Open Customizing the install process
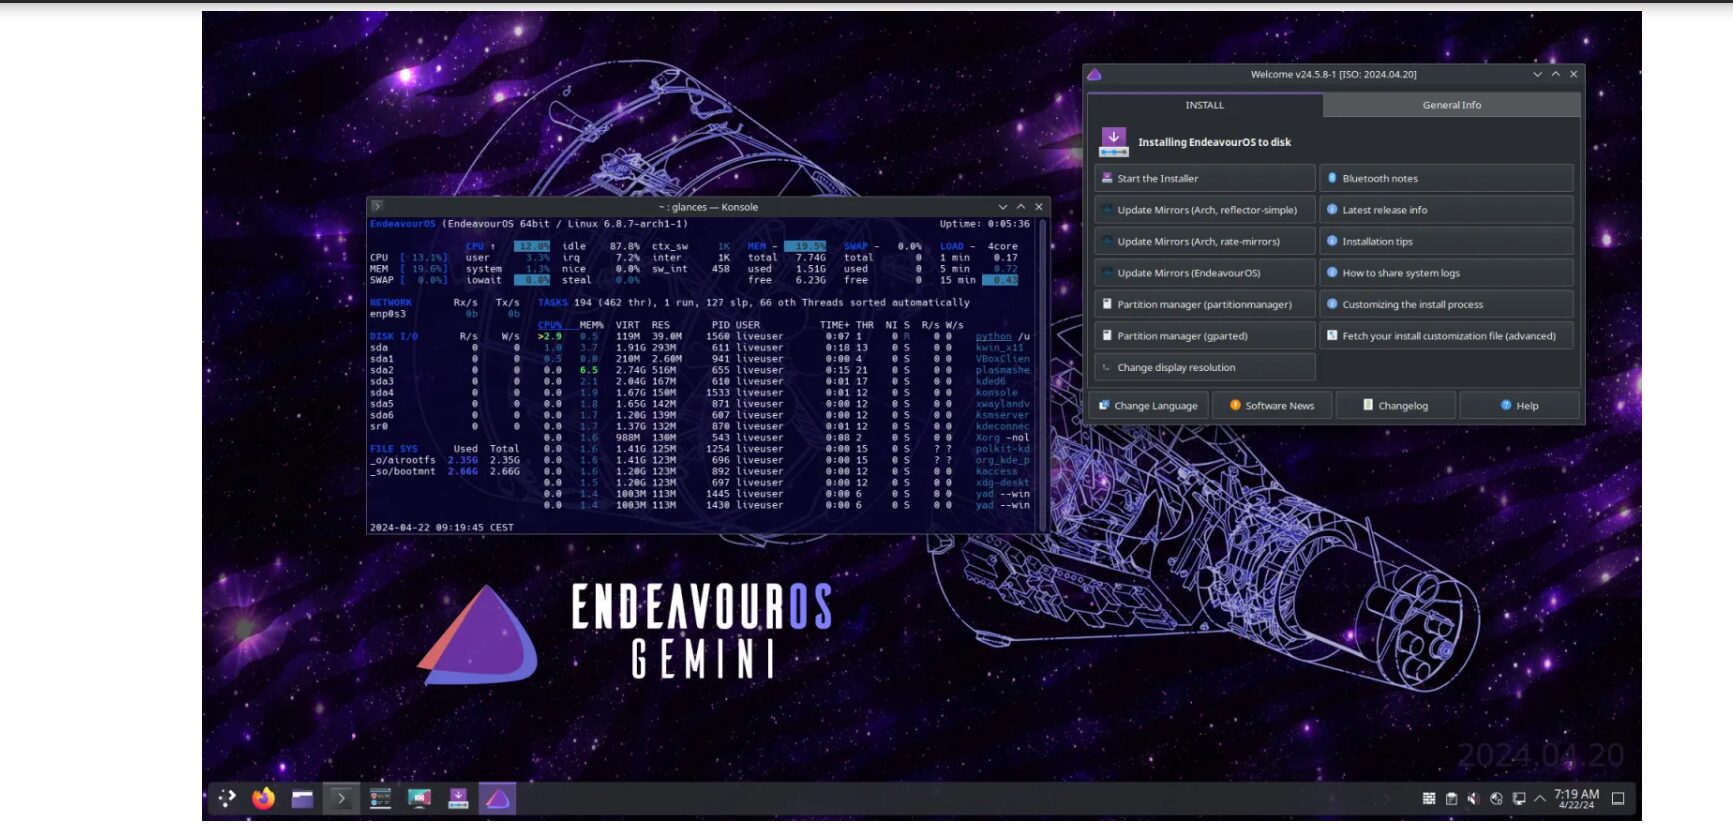The width and height of the screenshot is (1733, 838). [x=1446, y=304]
